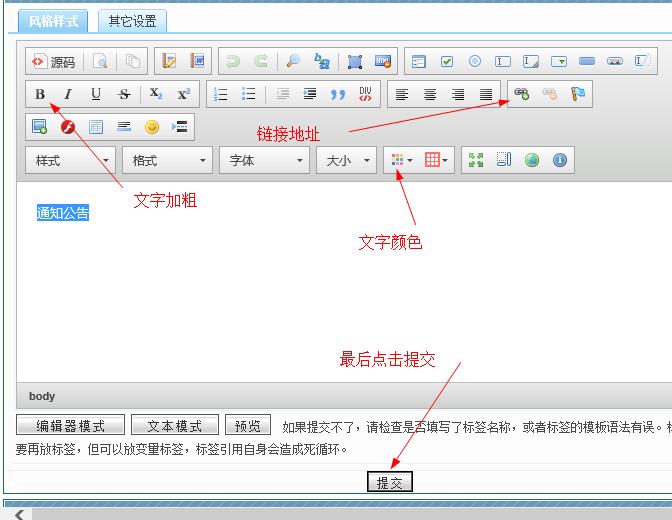672x520 pixels.
Task: Open the 样式 styles dropdown
Action: [69, 160]
